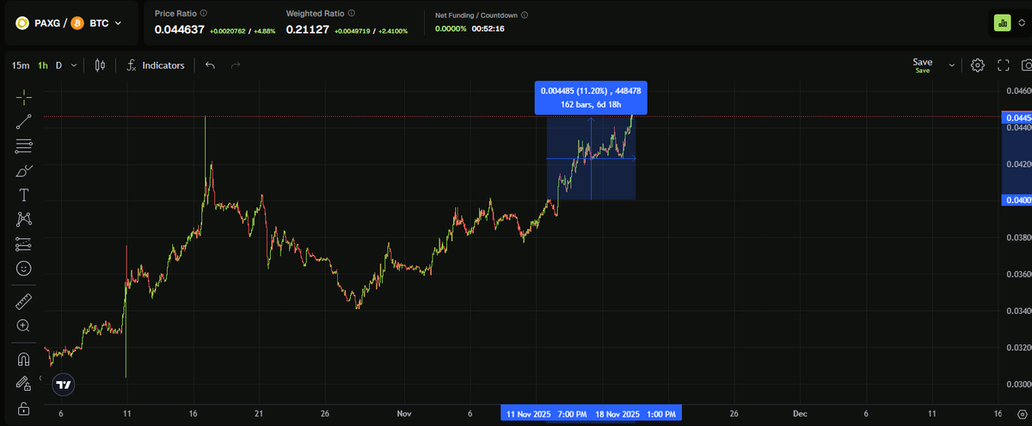Expand the PAXG / BTC pair dropdown
This screenshot has height=426, width=1032.
pyautogui.click(x=119, y=22)
